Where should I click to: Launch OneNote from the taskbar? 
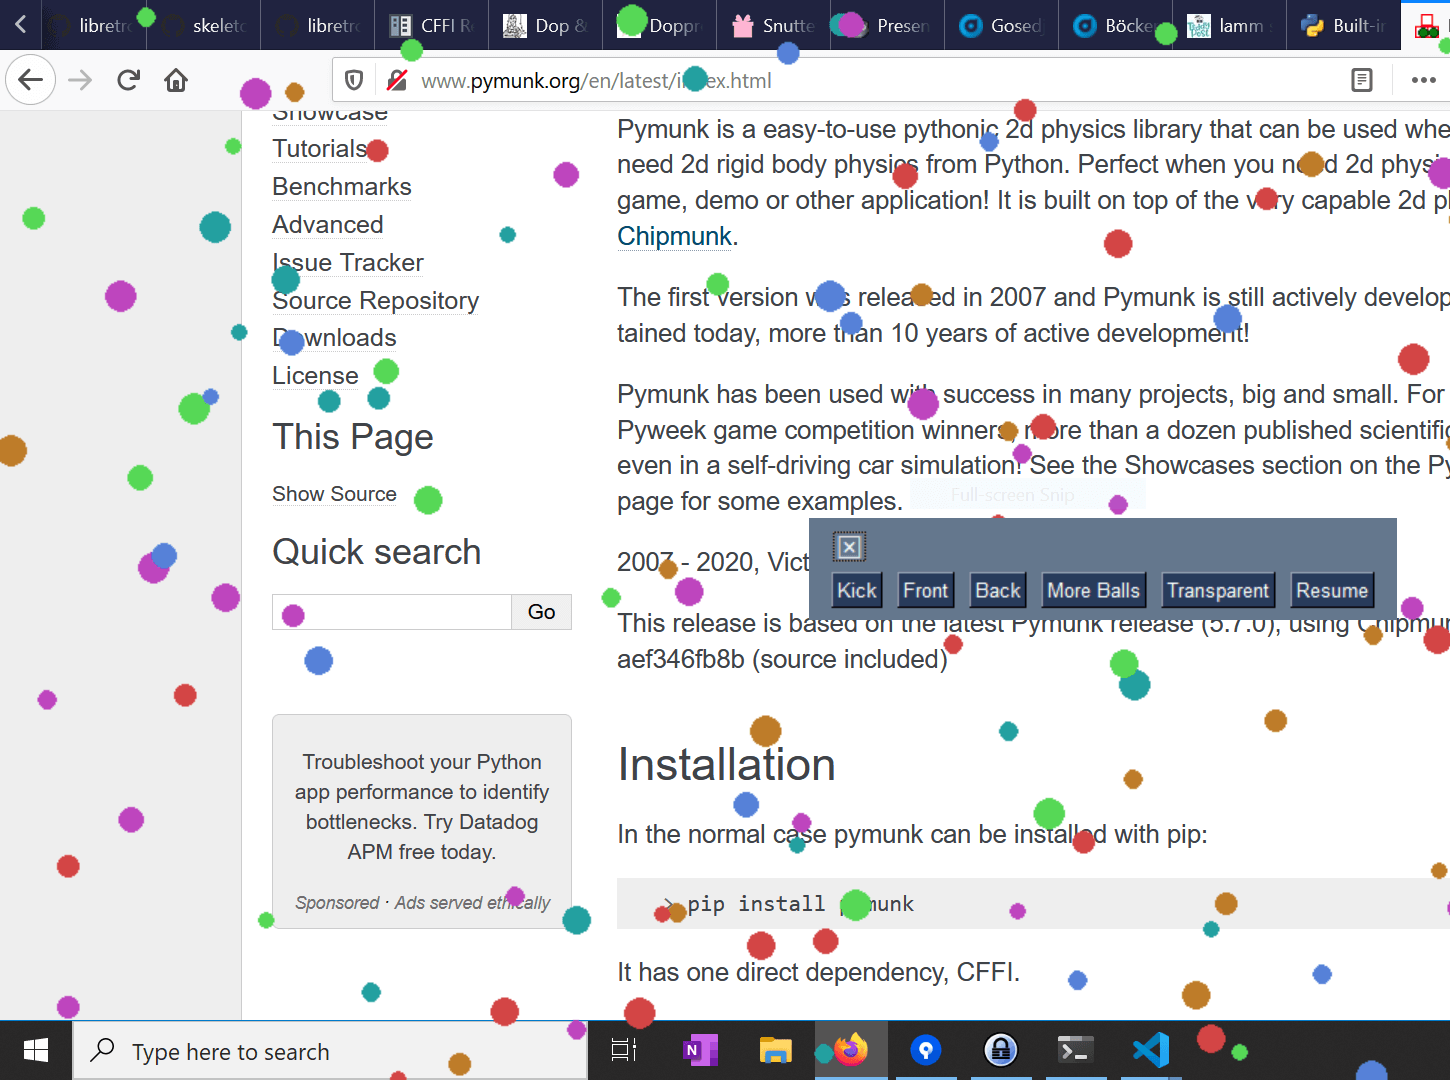[700, 1051]
